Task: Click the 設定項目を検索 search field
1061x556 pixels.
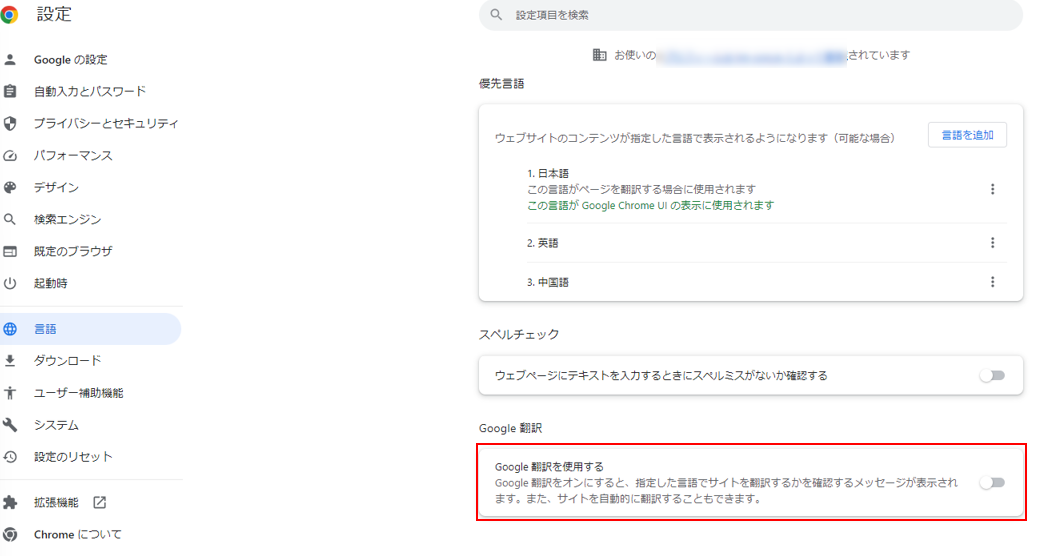Action: [750, 14]
